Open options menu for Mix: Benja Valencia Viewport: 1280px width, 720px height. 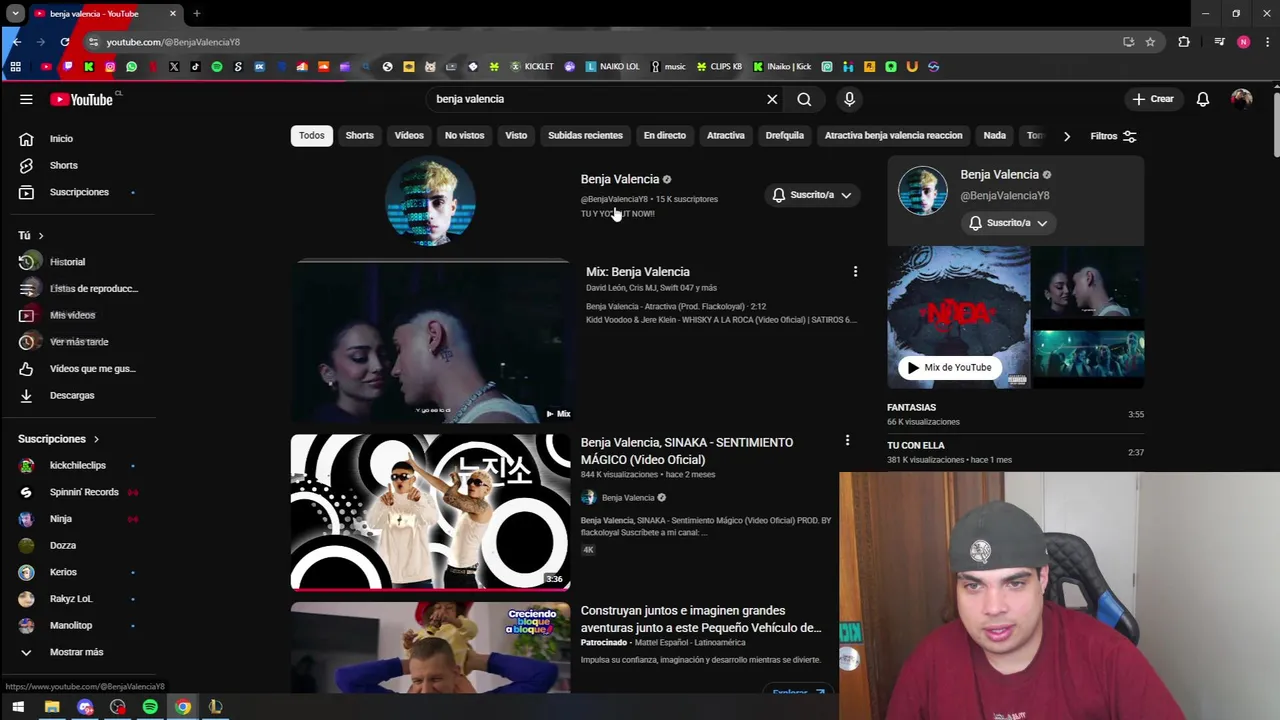855,272
